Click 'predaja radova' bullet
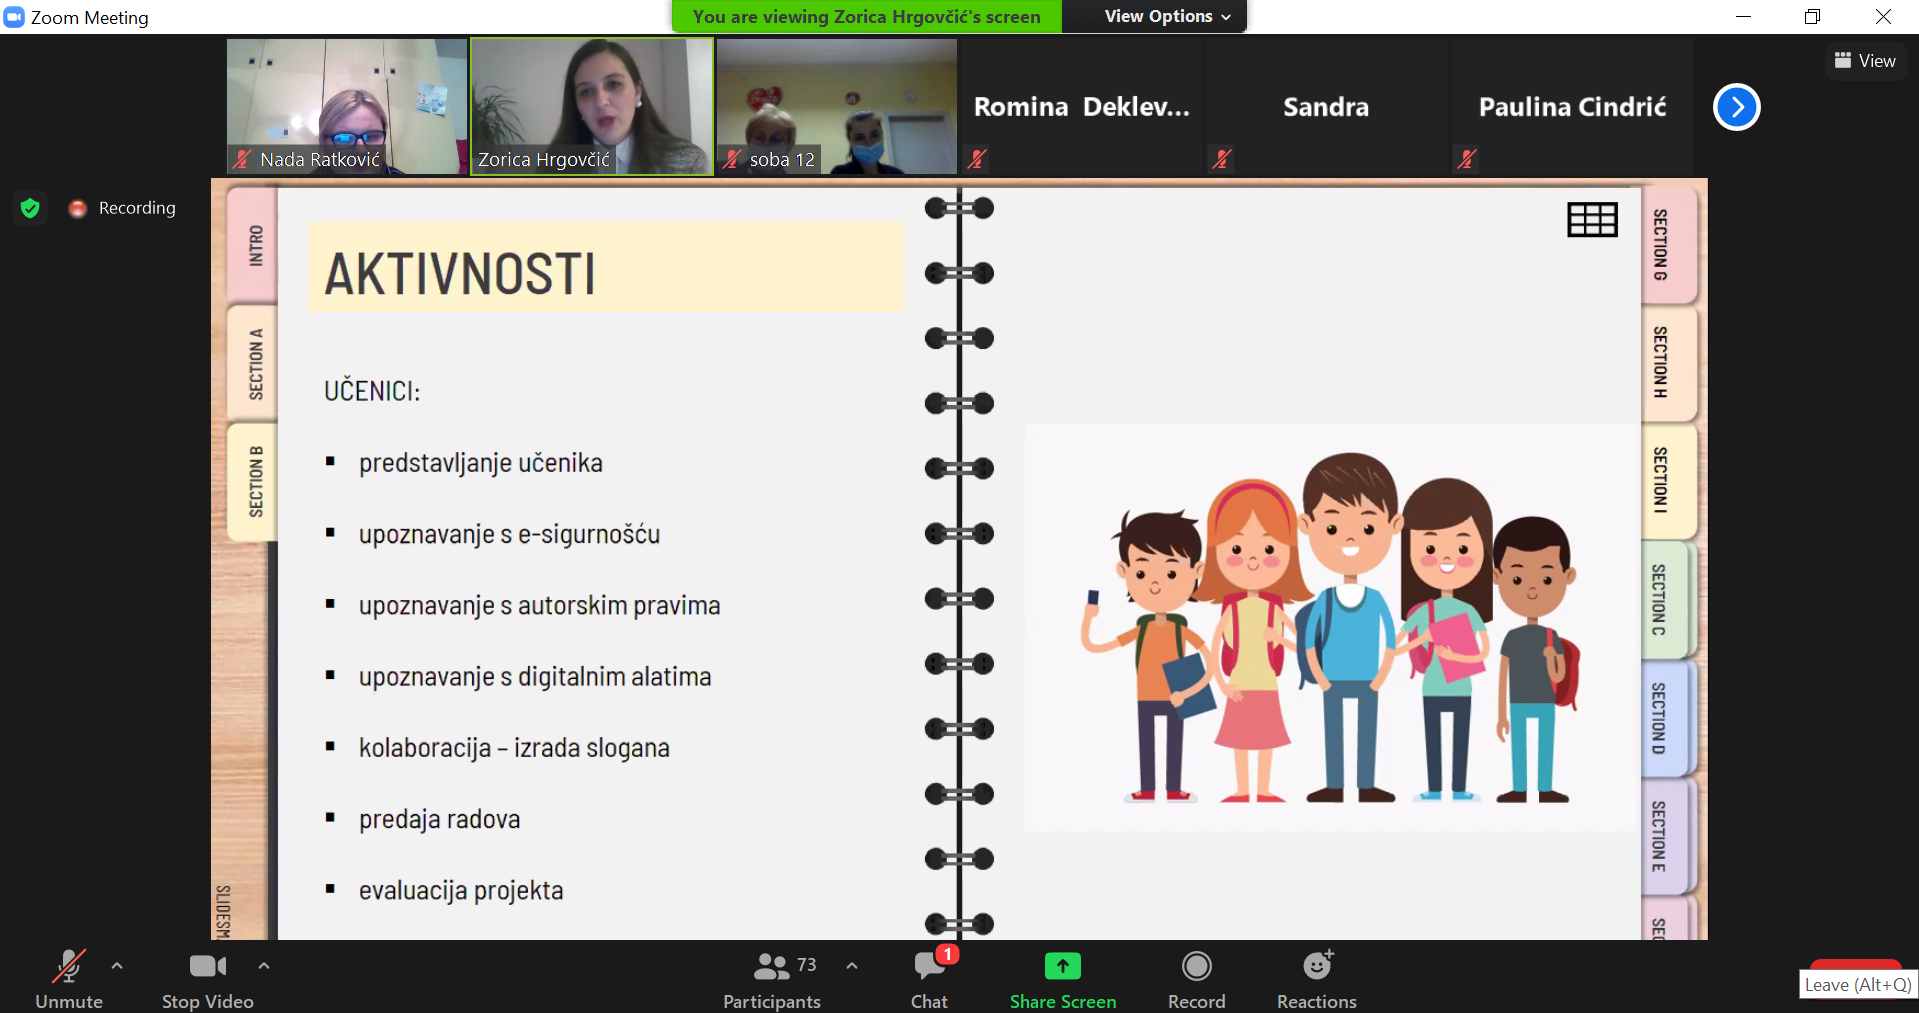The height and width of the screenshot is (1013, 1919). pos(440,820)
